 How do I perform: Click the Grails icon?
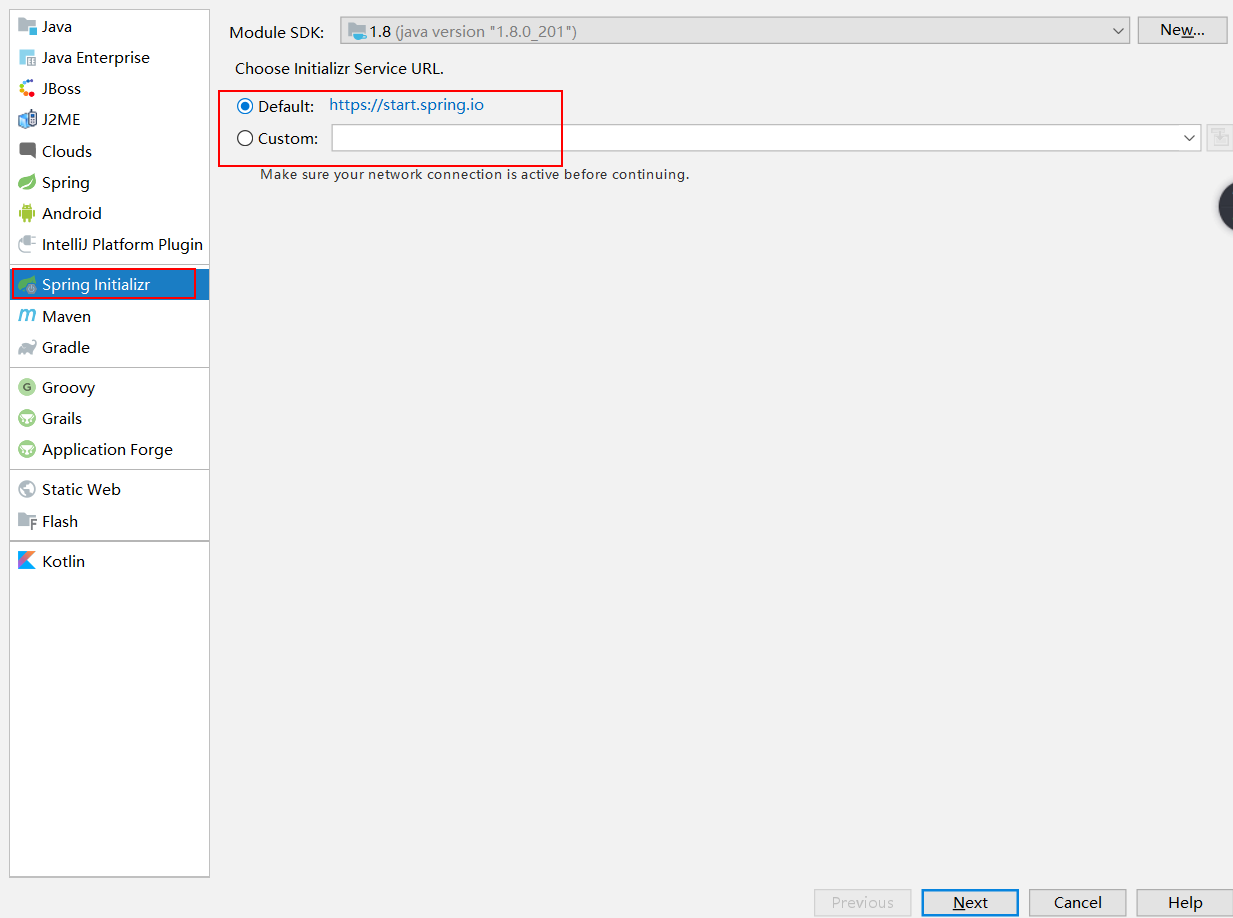27,418
